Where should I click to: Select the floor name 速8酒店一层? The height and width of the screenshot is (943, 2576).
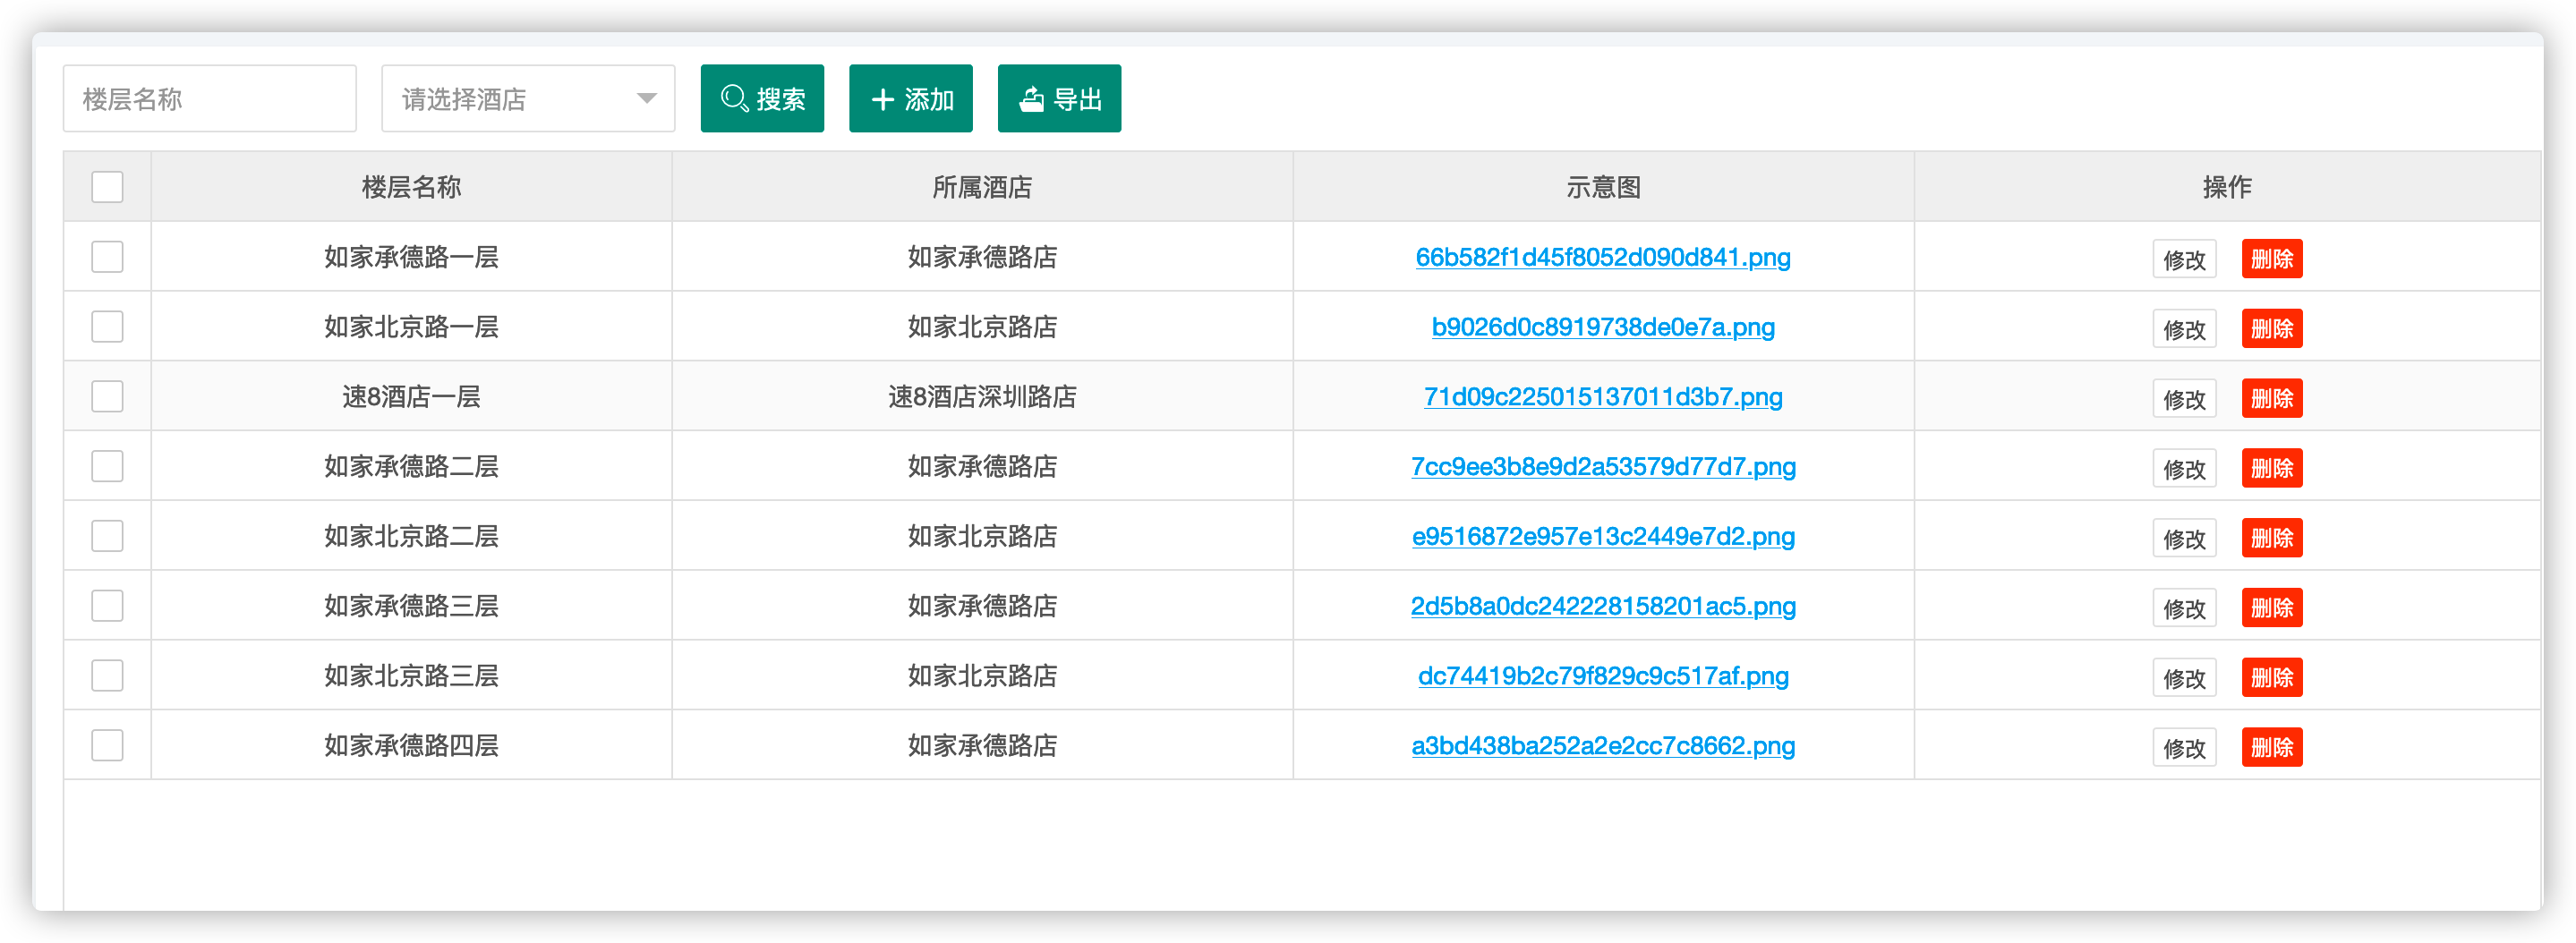click(411, 397)
